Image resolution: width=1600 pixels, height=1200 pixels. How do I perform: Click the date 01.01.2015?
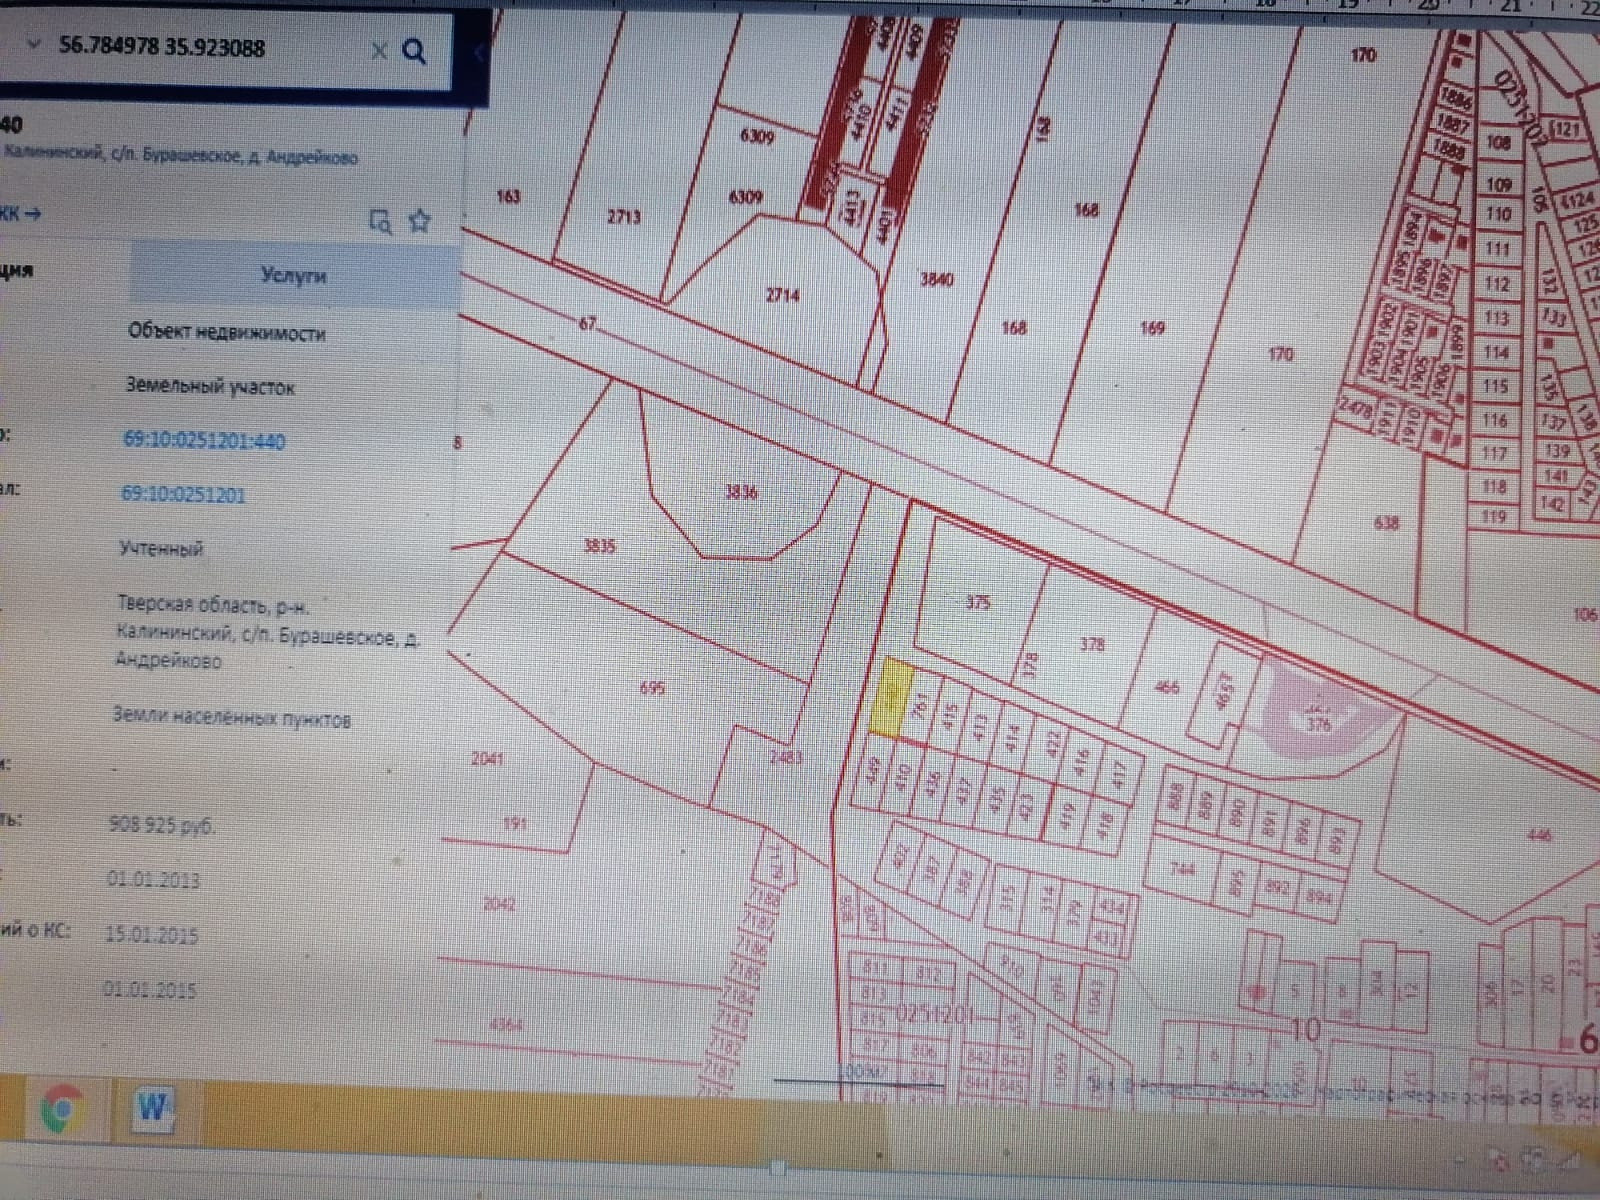point(150,990)
